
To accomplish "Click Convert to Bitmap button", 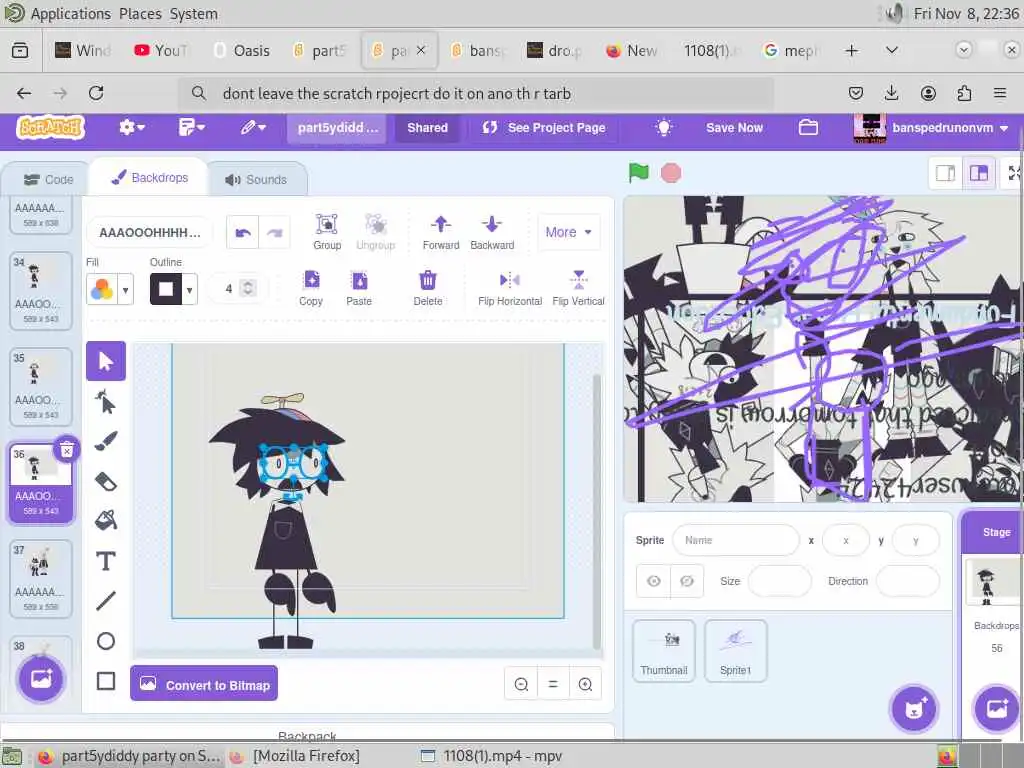I will point(204,684).
